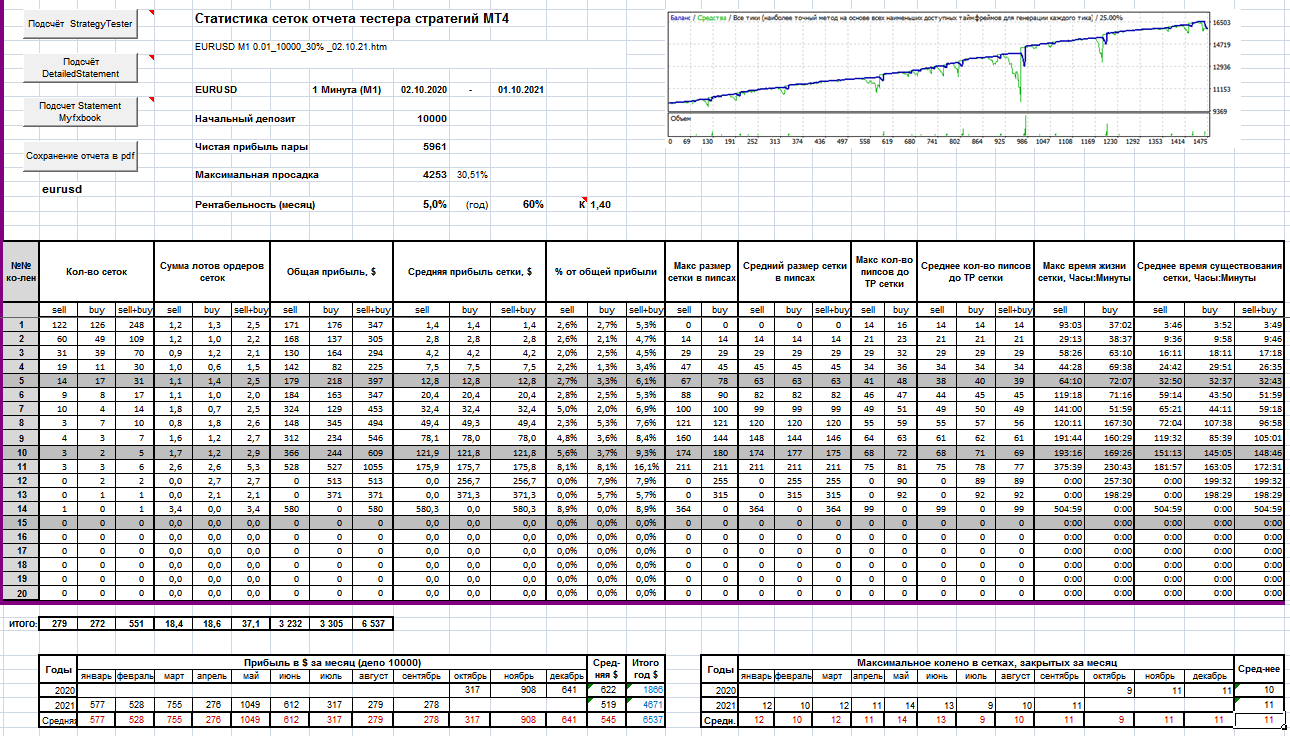
Task: Click the итого: label
Action: [x=23, y=624]
